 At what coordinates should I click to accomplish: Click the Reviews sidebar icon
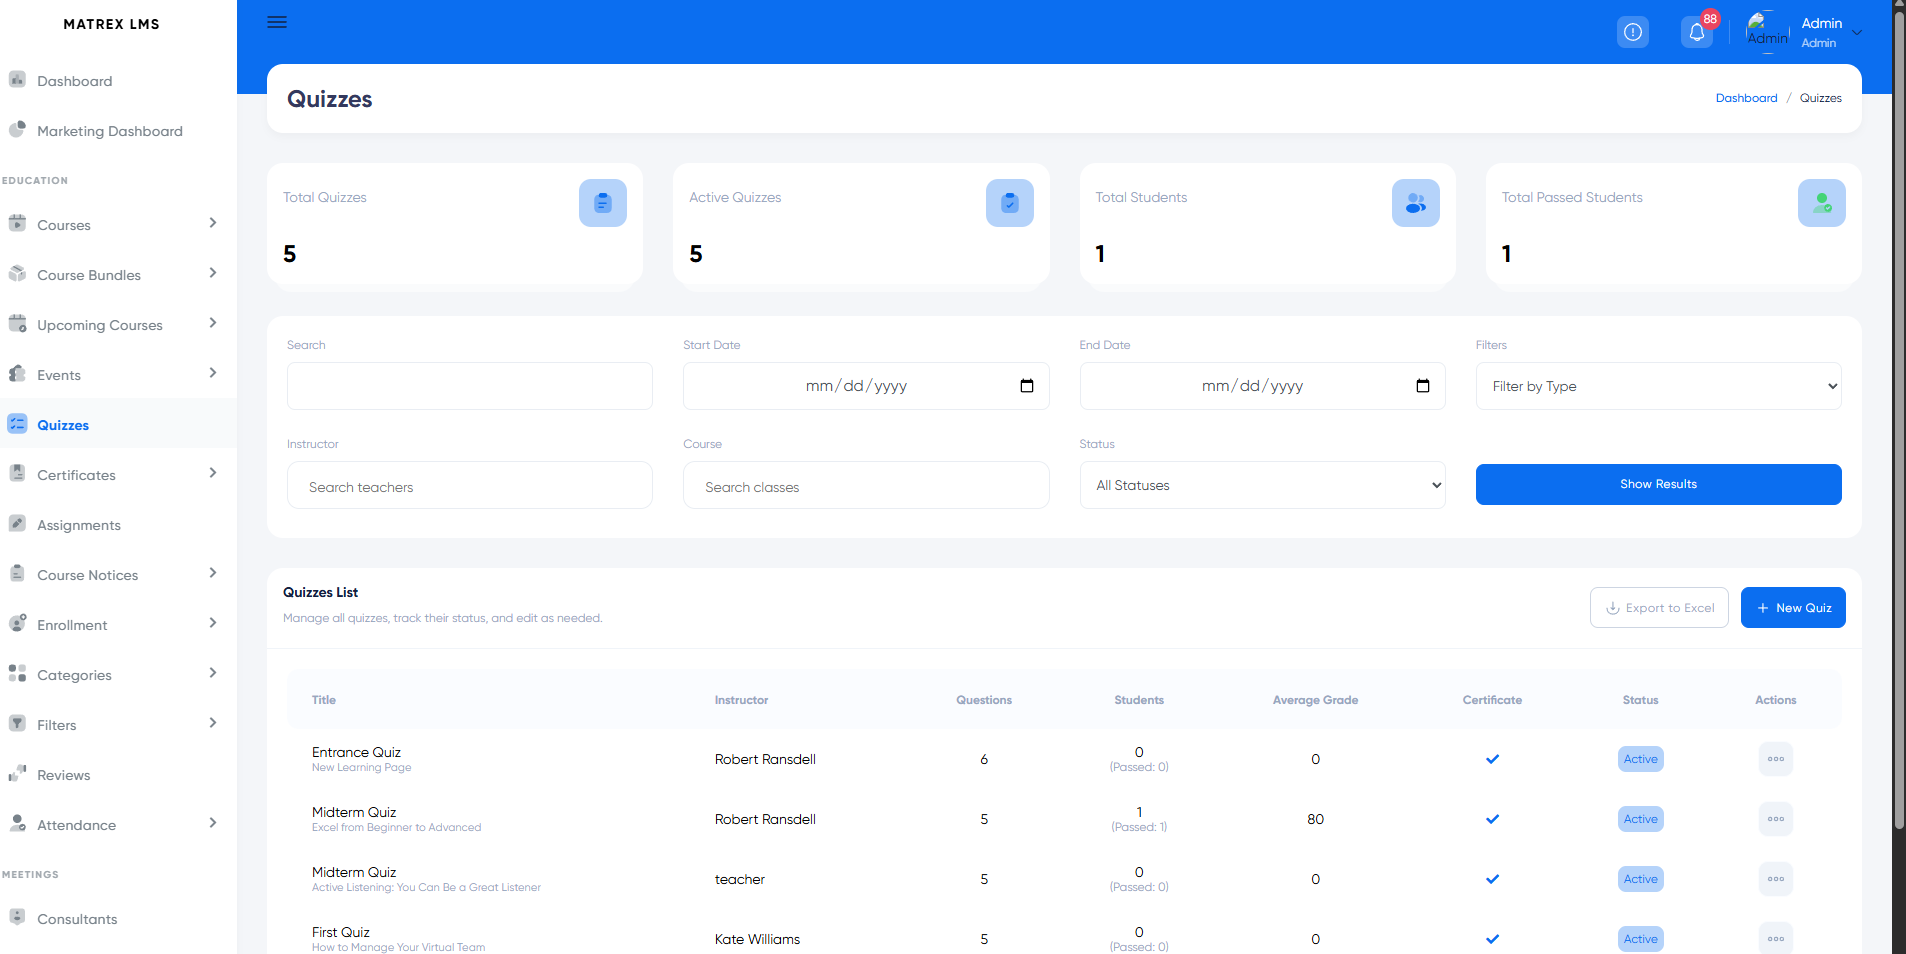pyautogui.click(x=17, y=773)
